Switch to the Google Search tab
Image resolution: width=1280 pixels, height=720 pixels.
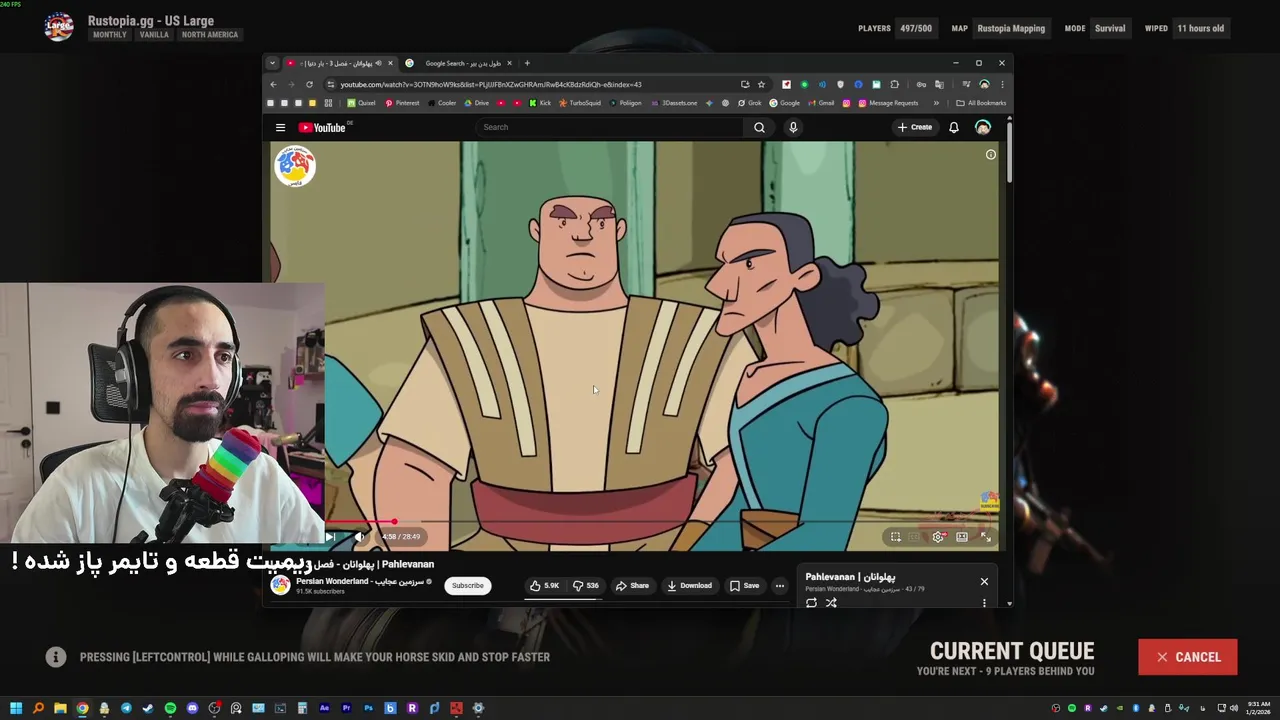(460, 63)
